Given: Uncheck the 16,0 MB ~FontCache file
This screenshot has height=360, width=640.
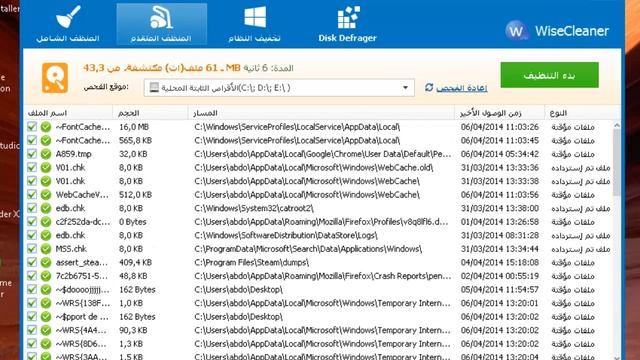Looking at the screenshot, I should pyautogui.click(x=32, y=127).
